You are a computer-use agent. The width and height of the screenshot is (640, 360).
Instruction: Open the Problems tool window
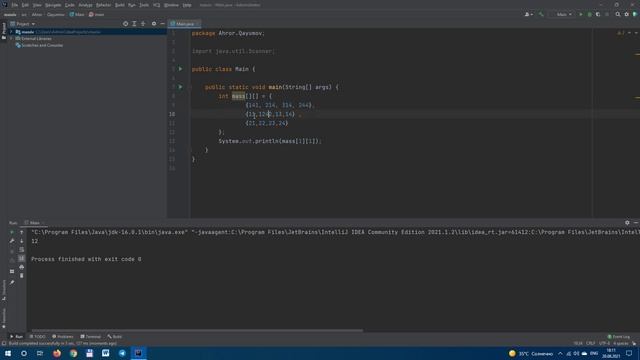(x=63, y=337)
